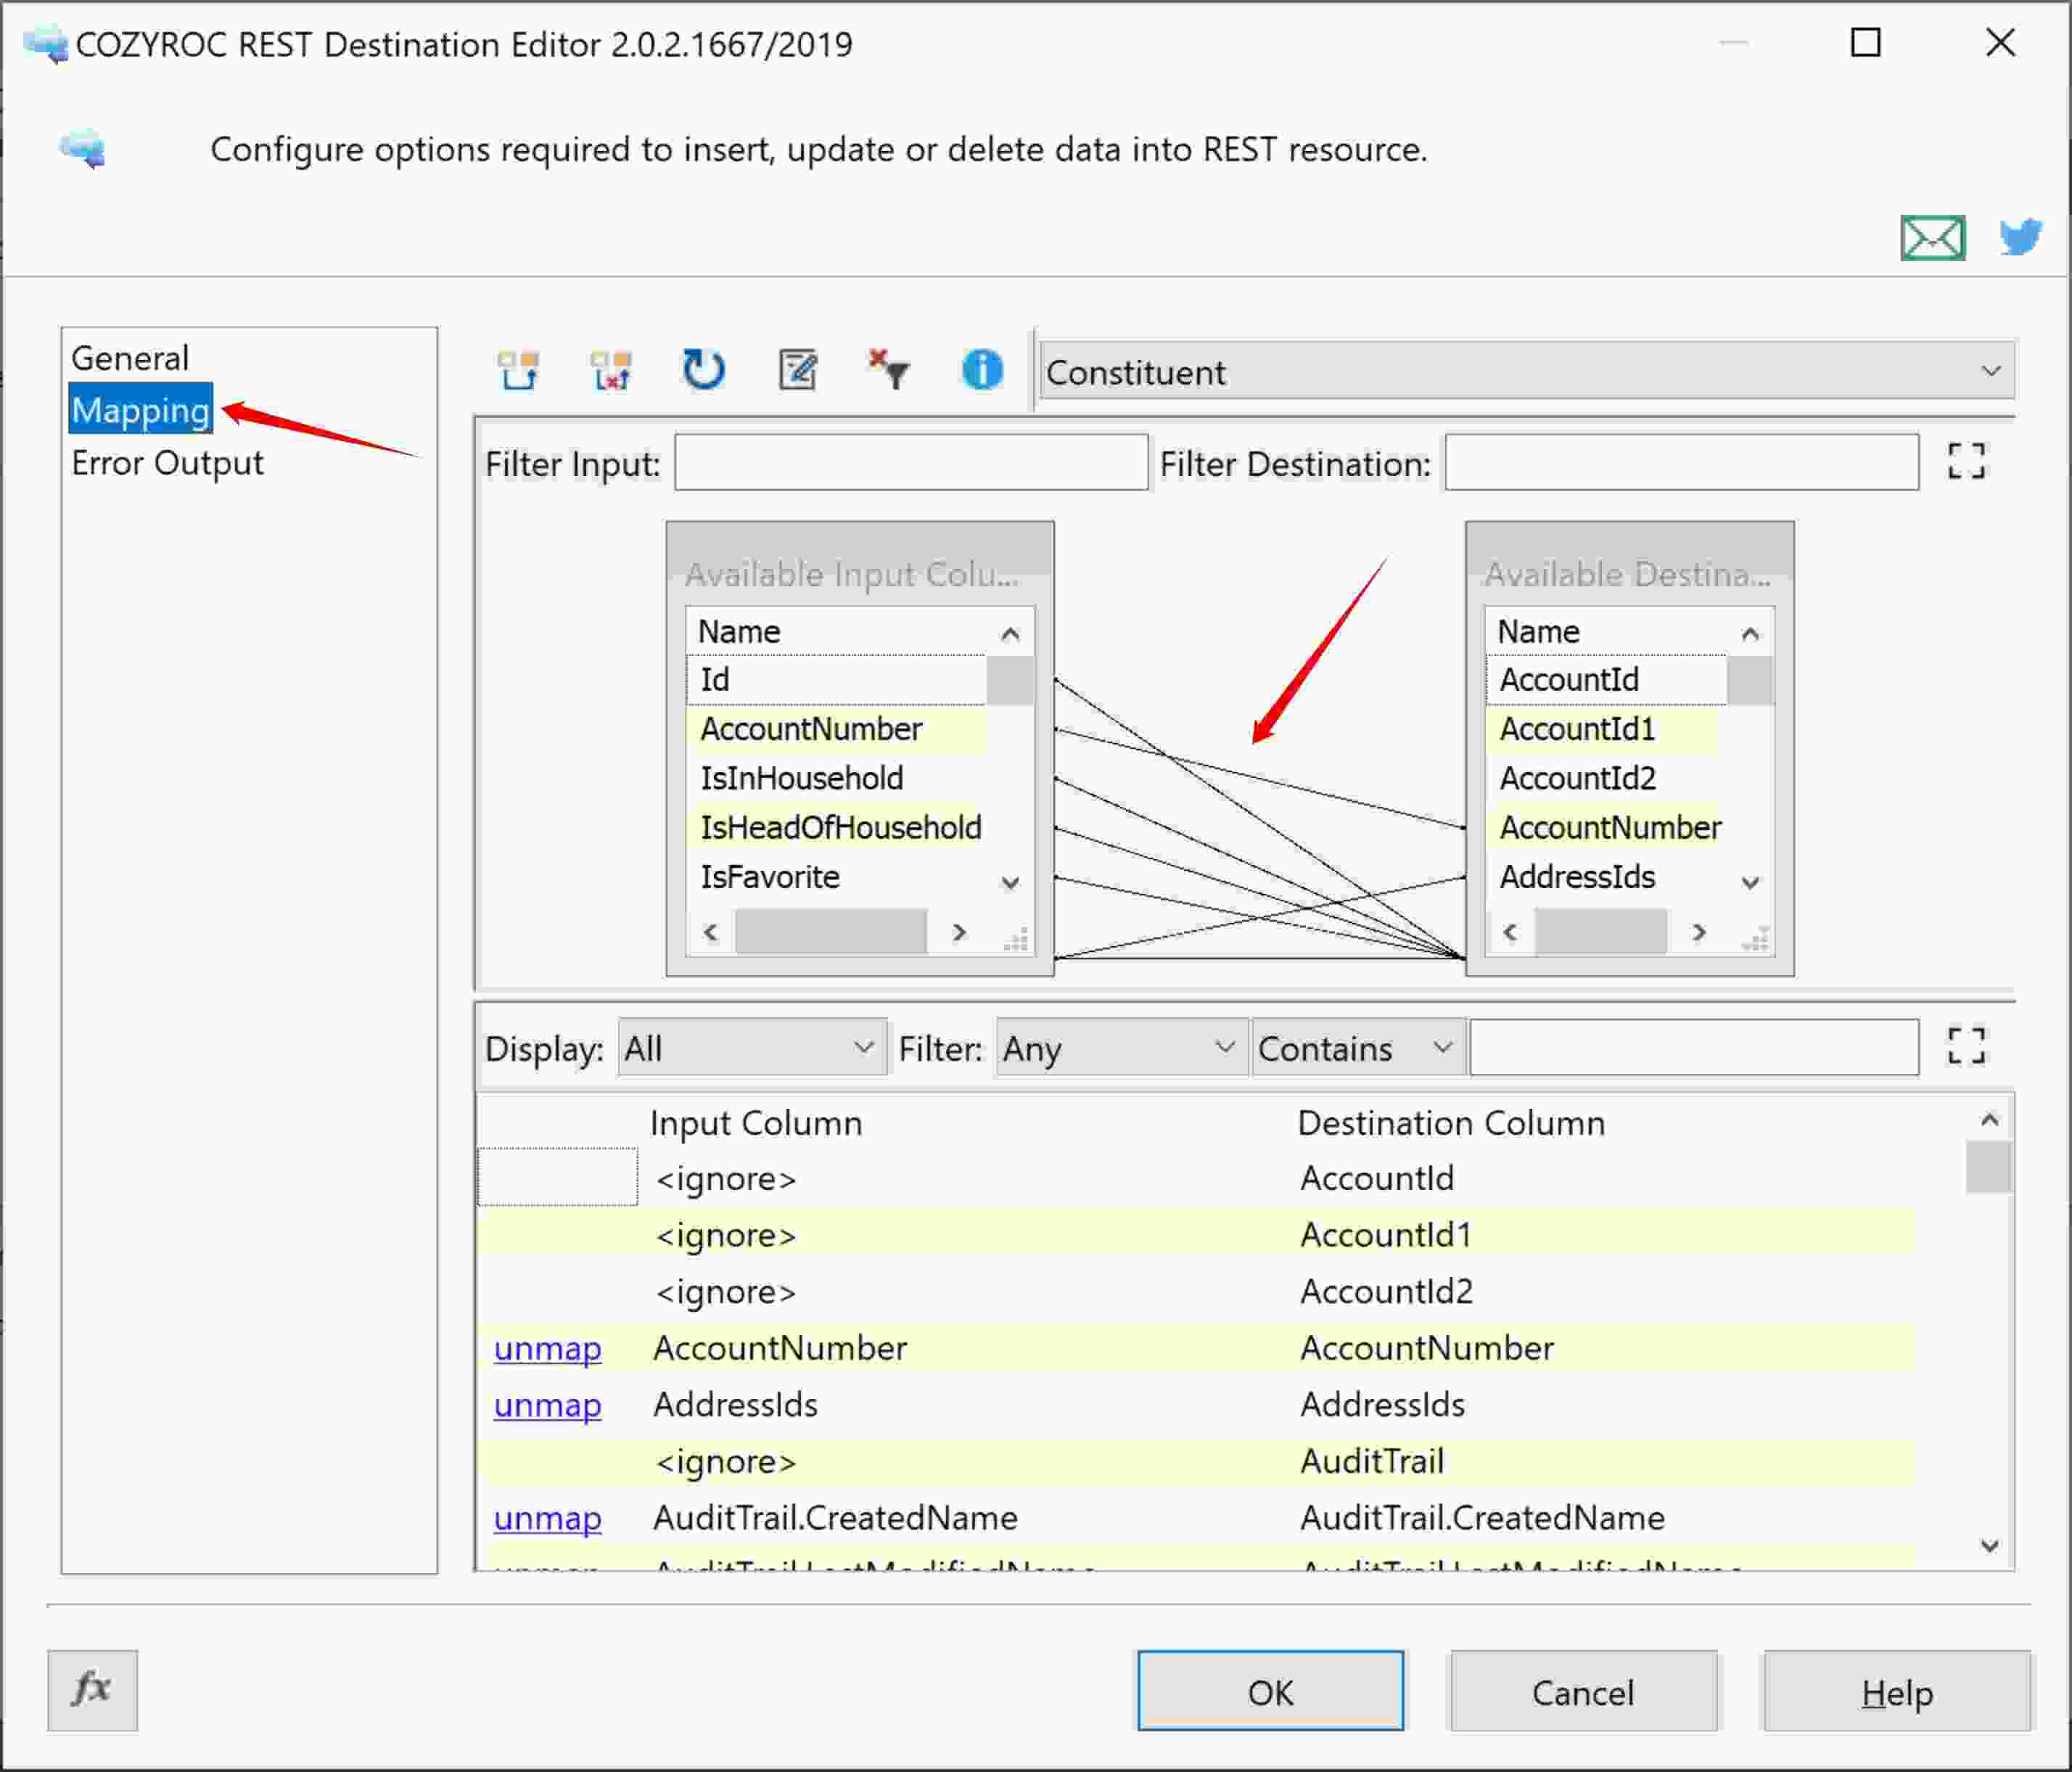
Task: Click the Input Column header
Action: click(756, 1123)
